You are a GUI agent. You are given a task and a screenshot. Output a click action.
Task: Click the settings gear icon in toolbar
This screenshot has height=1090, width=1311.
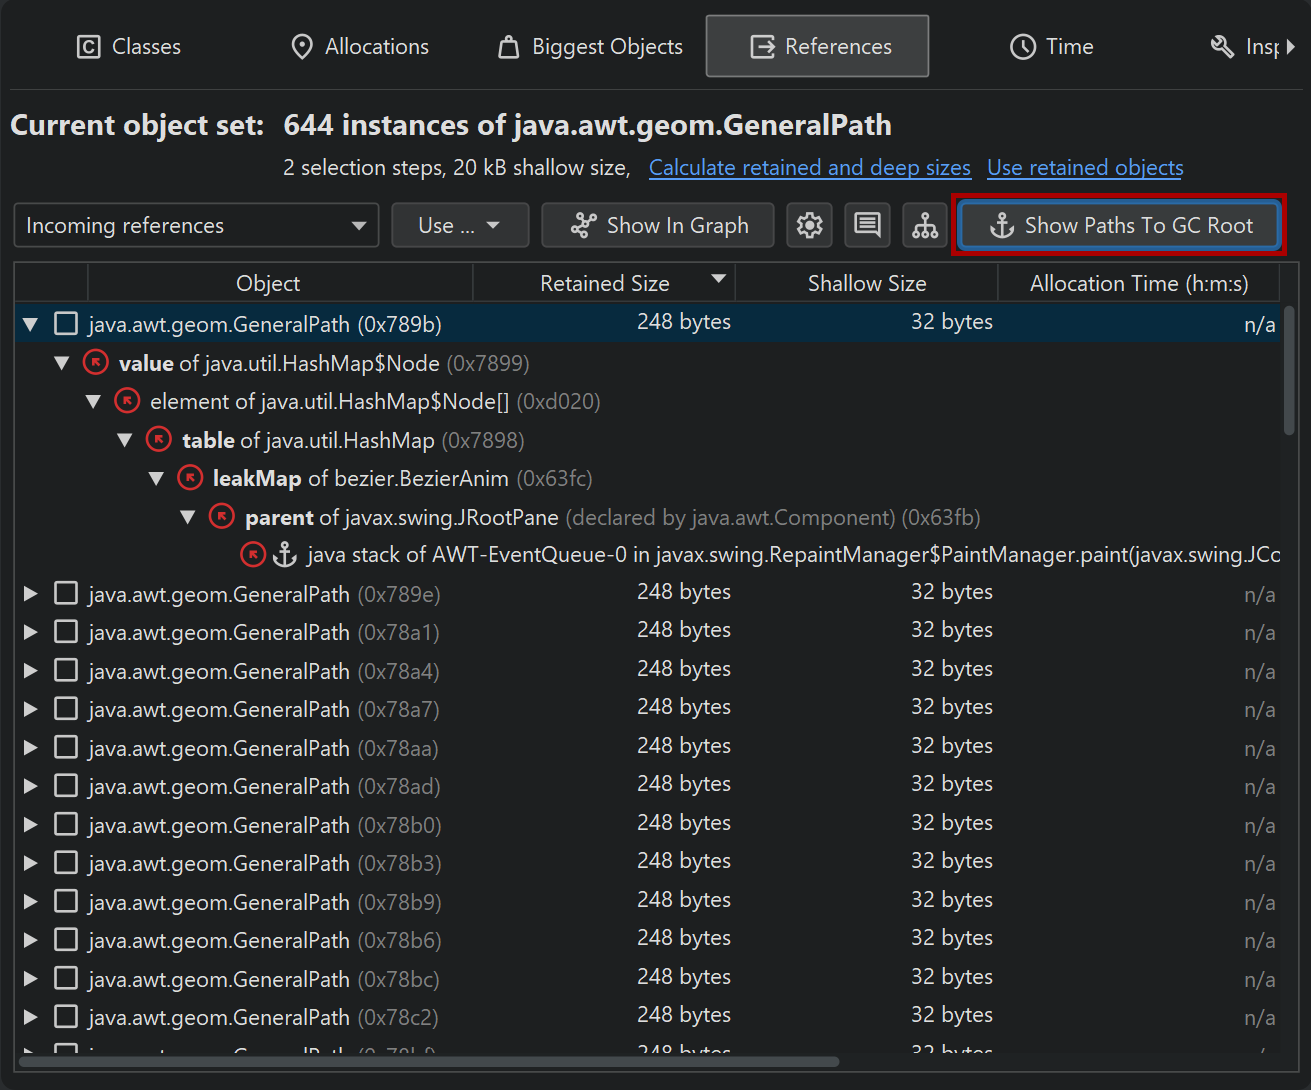pos(809,225)
